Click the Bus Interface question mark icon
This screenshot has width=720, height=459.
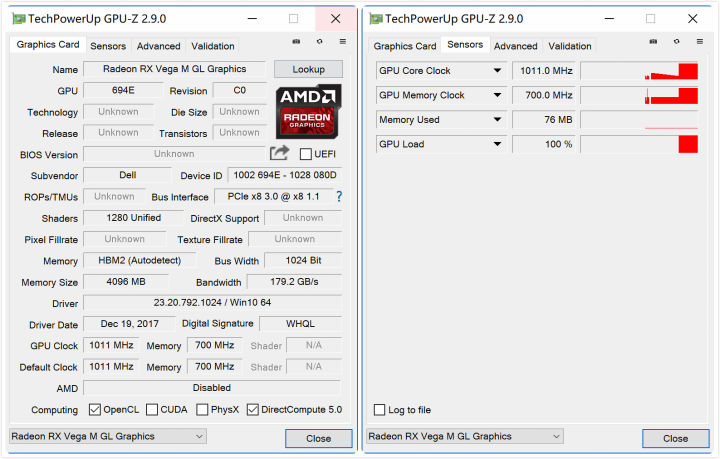[x=339, y=196]
